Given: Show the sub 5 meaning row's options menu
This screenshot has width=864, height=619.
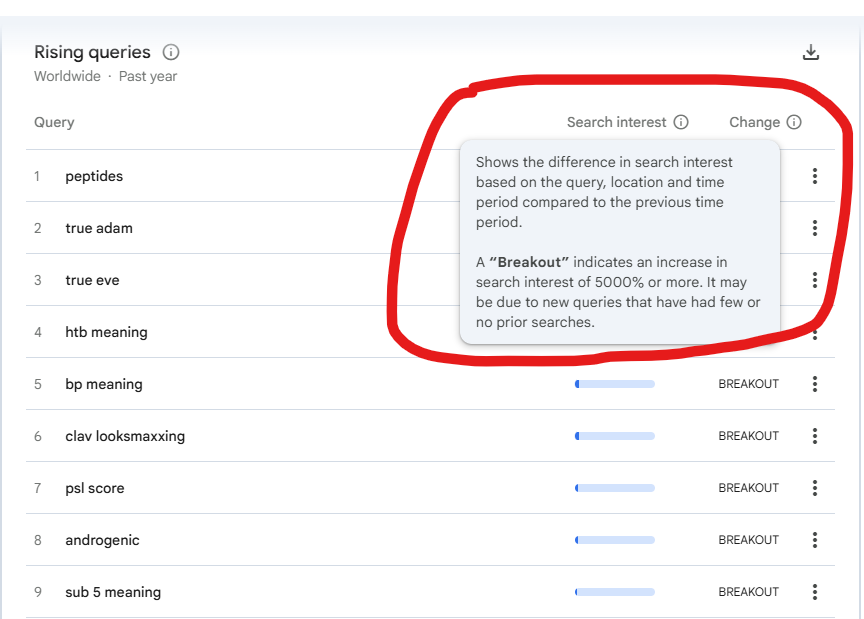Looking at the screenshot, I should [x=815, y=592].
